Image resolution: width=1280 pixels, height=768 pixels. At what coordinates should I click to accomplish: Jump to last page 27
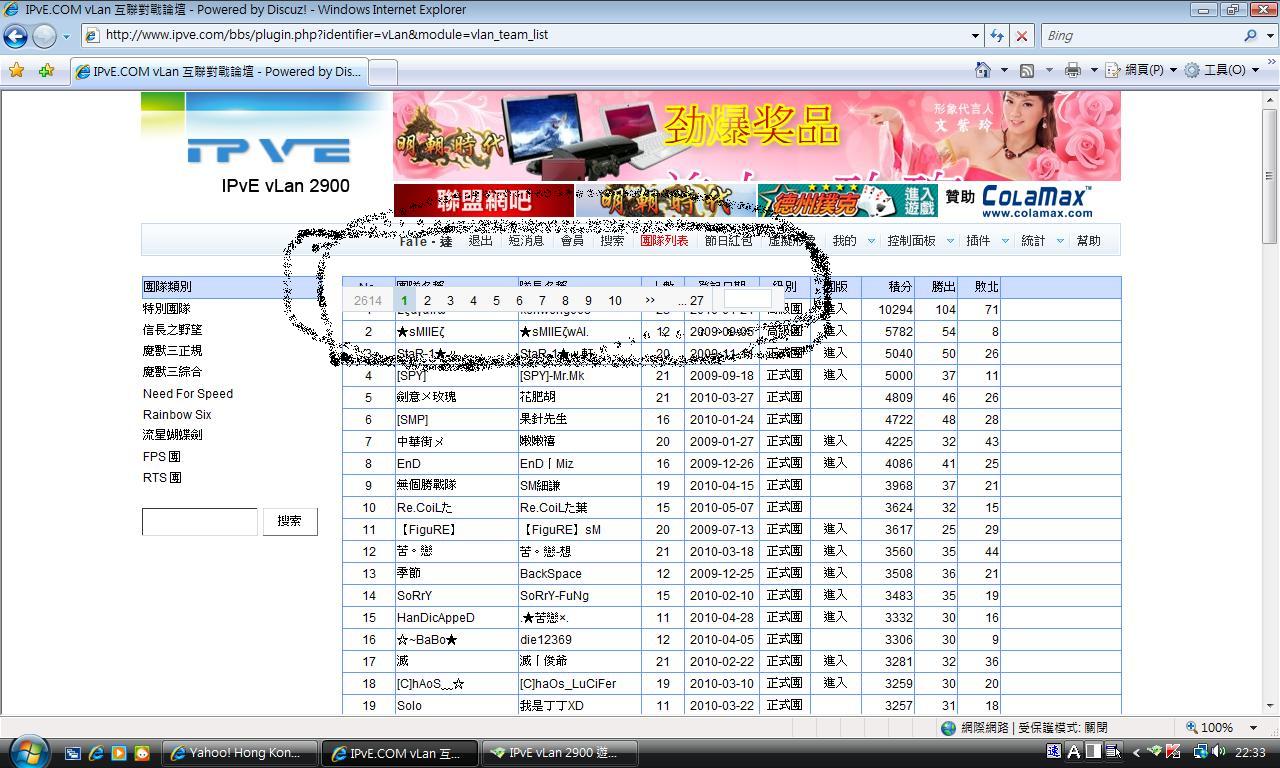click(x=697, y=300)
